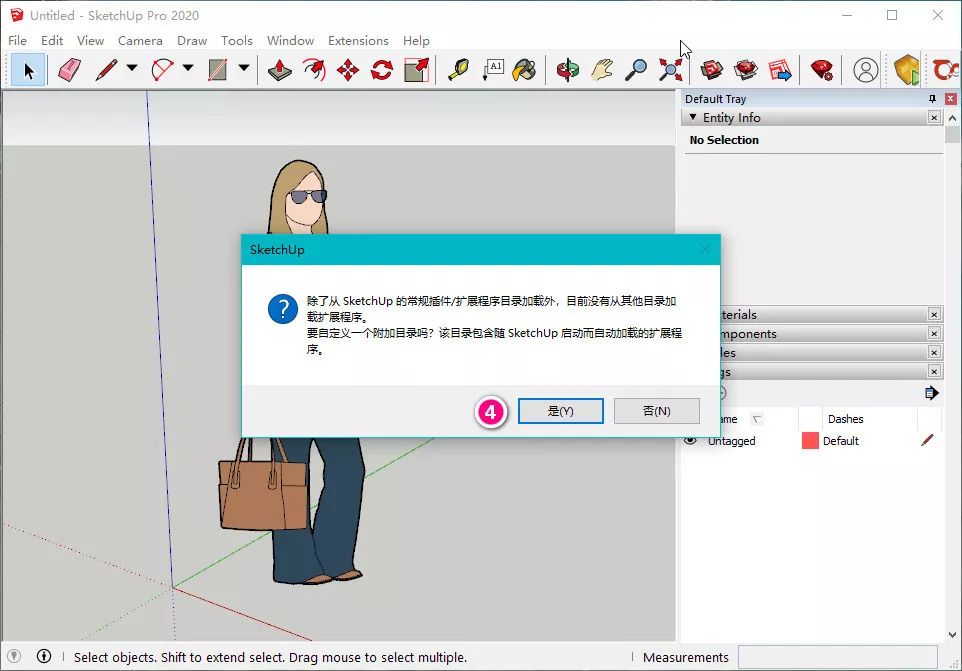Image resolution: width=962 pixels, height=671 pixels.
Task: Pick the Line pencil tool
Action: point(106,70)
